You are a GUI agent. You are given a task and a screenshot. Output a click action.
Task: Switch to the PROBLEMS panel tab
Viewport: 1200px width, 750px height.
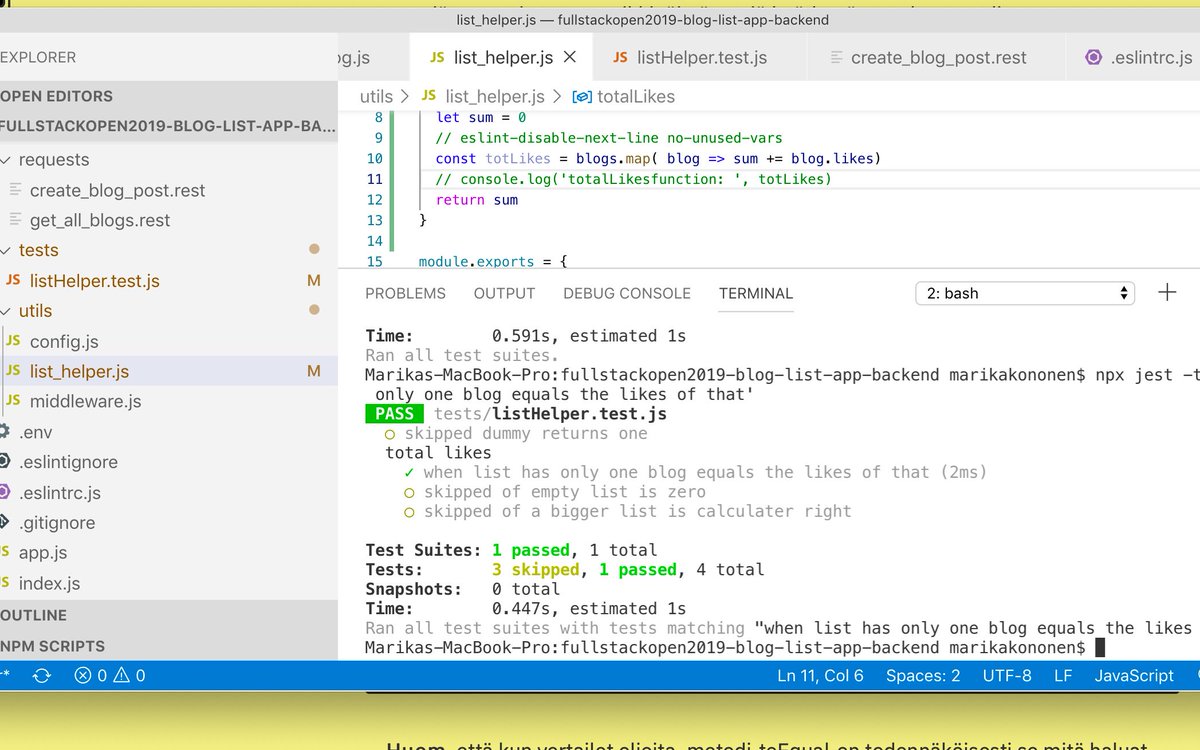405,293
